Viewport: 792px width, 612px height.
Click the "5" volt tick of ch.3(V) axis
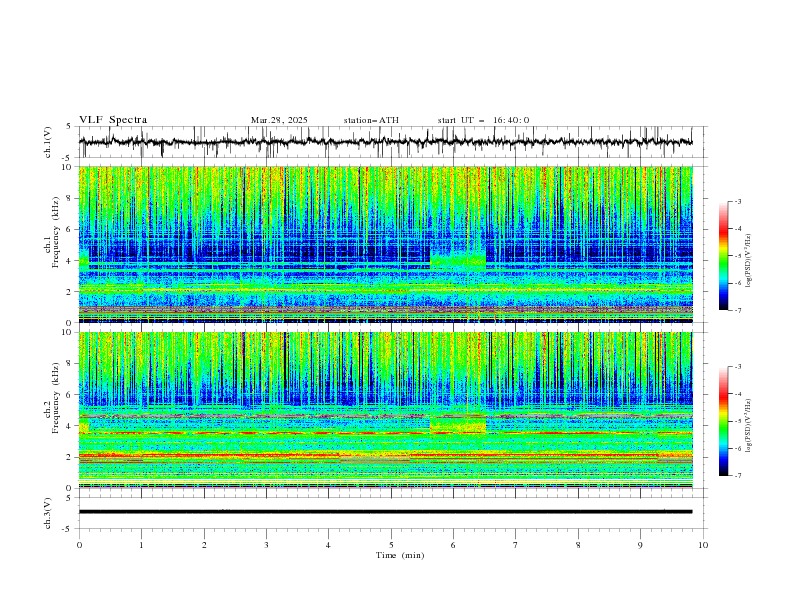69,498
